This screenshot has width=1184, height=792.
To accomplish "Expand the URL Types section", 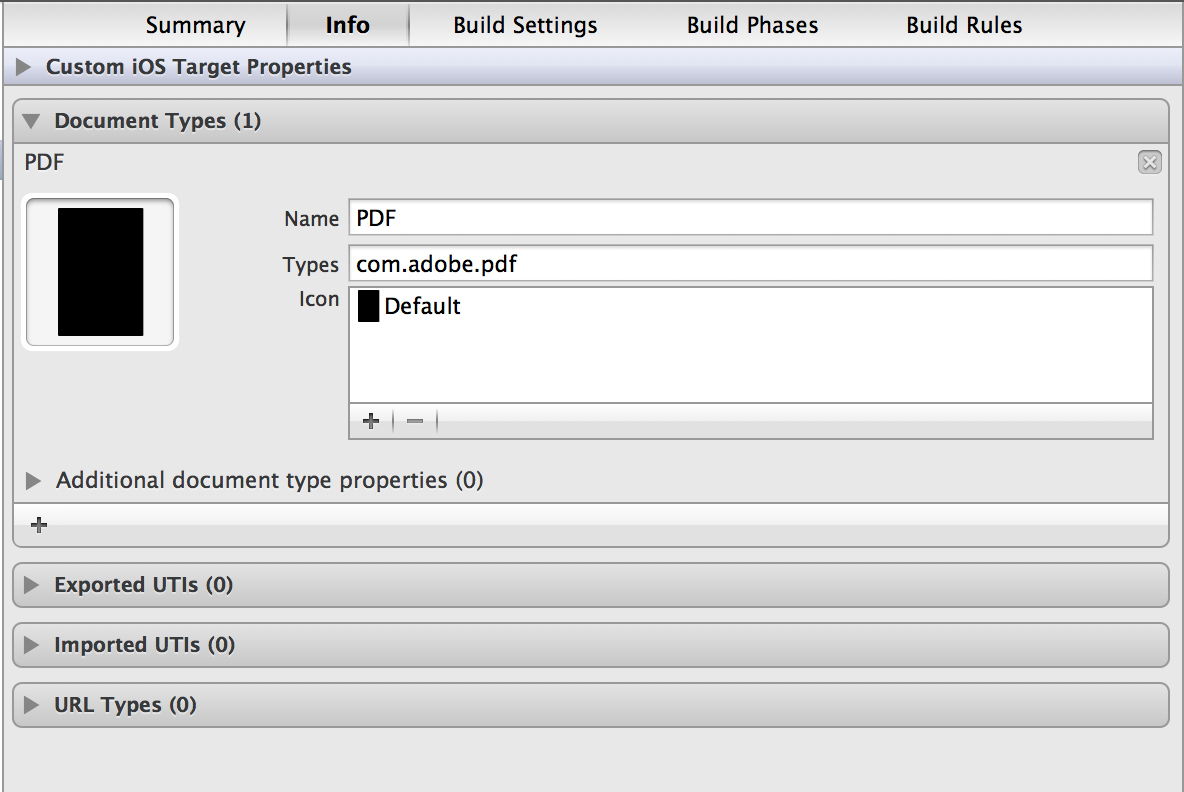I will pyautogui.click(x=32, y=705).
